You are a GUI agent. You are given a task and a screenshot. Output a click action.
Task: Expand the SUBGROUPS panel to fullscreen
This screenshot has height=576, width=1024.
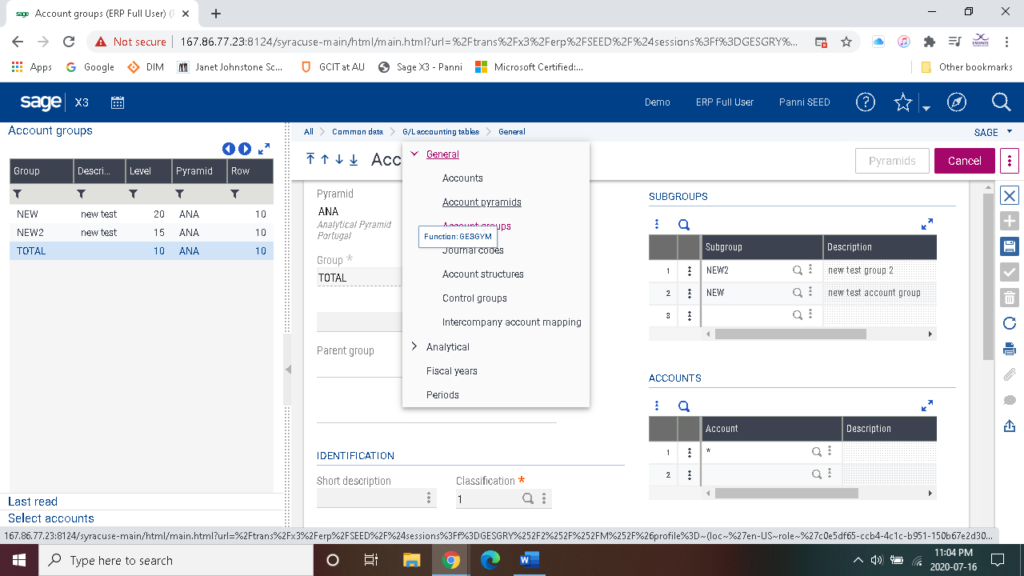pos(927,224)
